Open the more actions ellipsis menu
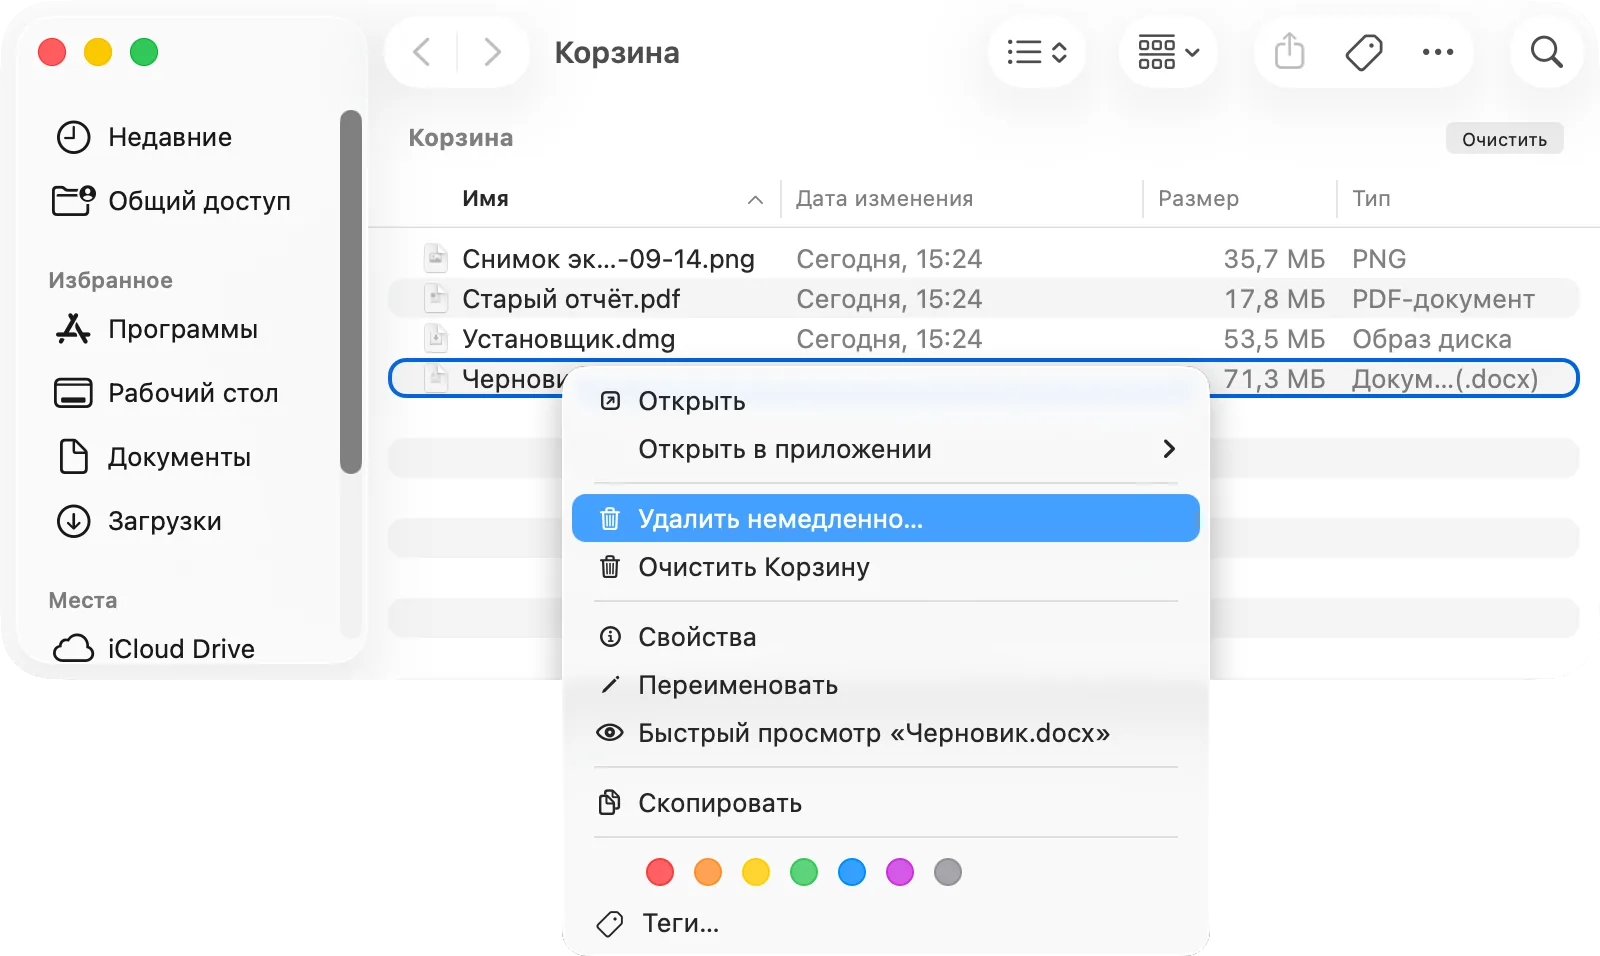Image resolution: width=1600 pixels, height=956 pixels. point(1438,52)
